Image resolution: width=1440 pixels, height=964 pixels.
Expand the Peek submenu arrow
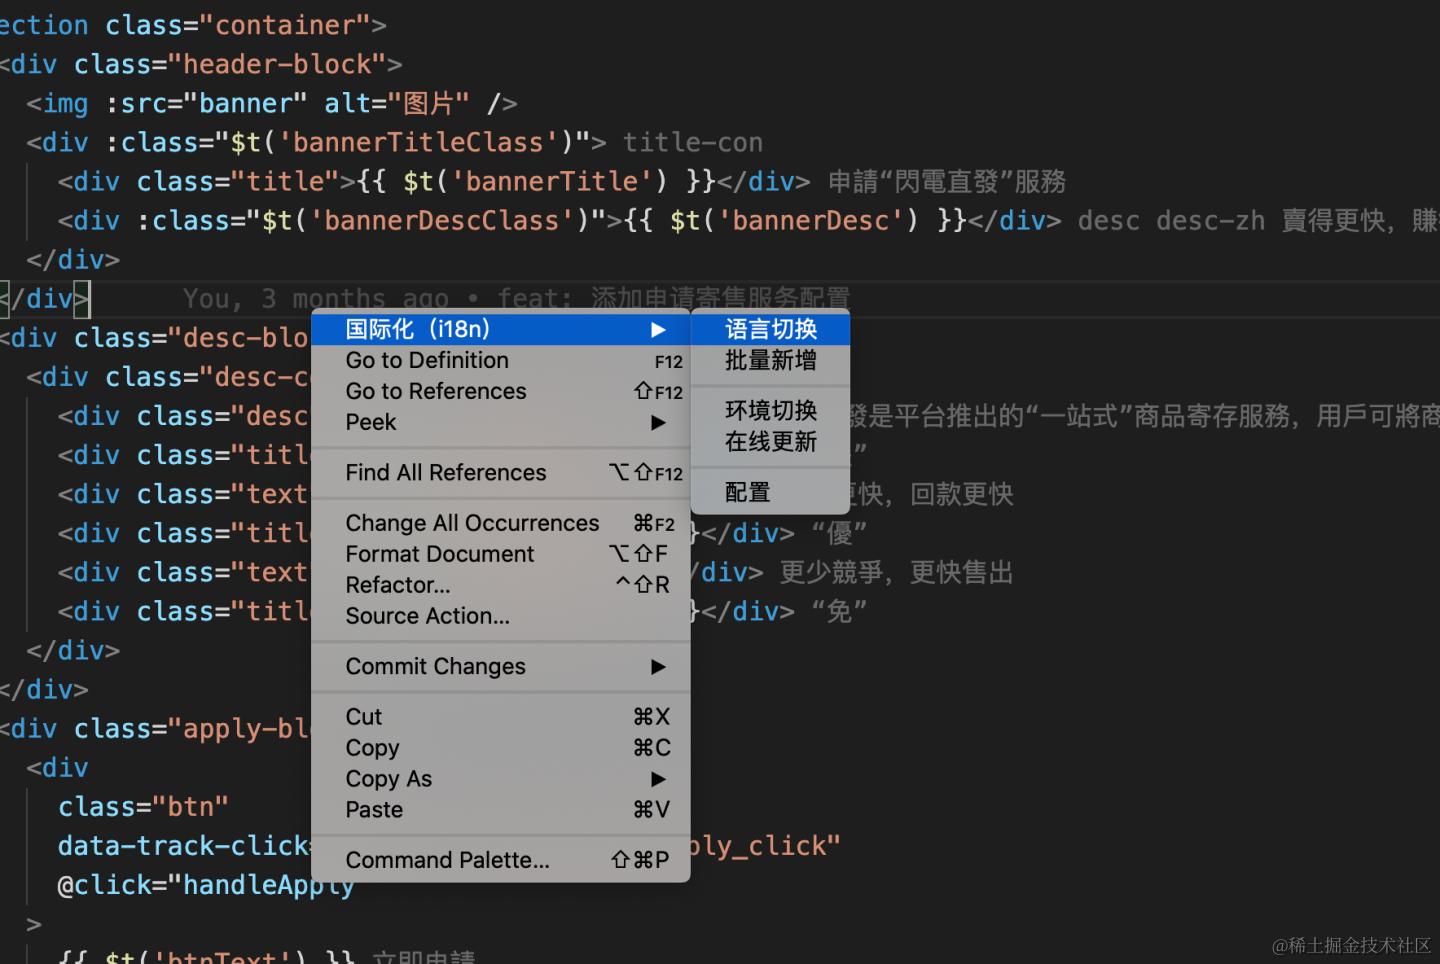click(658, 422)
